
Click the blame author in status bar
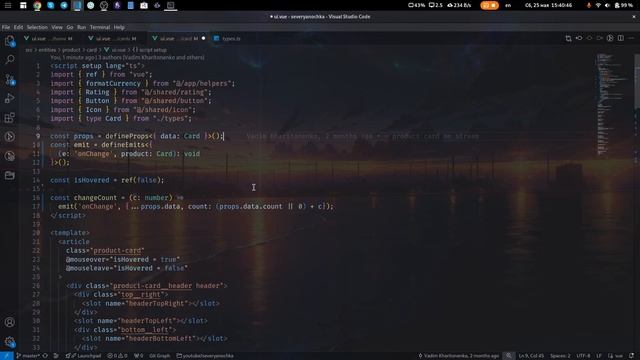(458, 356)
